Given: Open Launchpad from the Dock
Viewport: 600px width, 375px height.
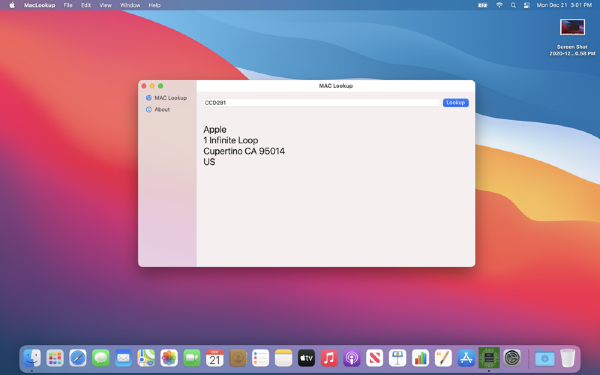Looking at the screenshot, I should [55, 358].
